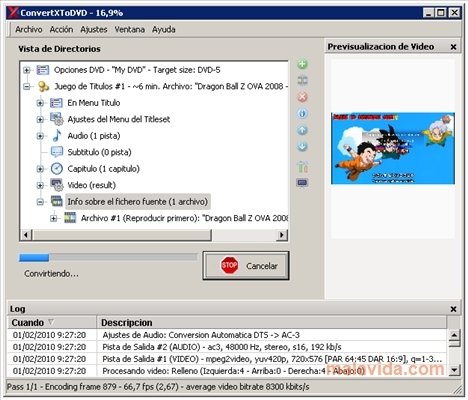Viewport: 468px width, 400px height.
Task: Click the Convirtiendo... status label
Action: tap(51, 274)
